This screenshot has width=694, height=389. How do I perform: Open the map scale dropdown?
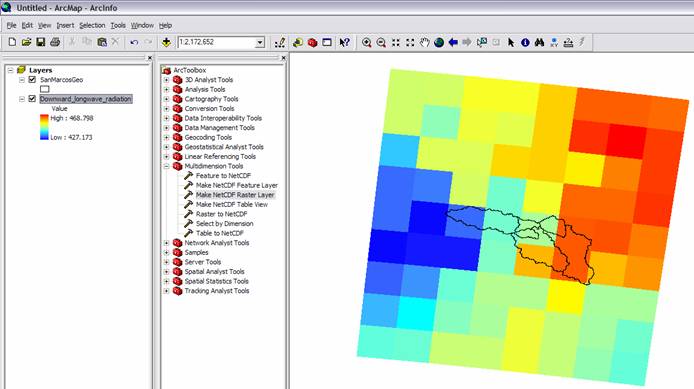260,42
